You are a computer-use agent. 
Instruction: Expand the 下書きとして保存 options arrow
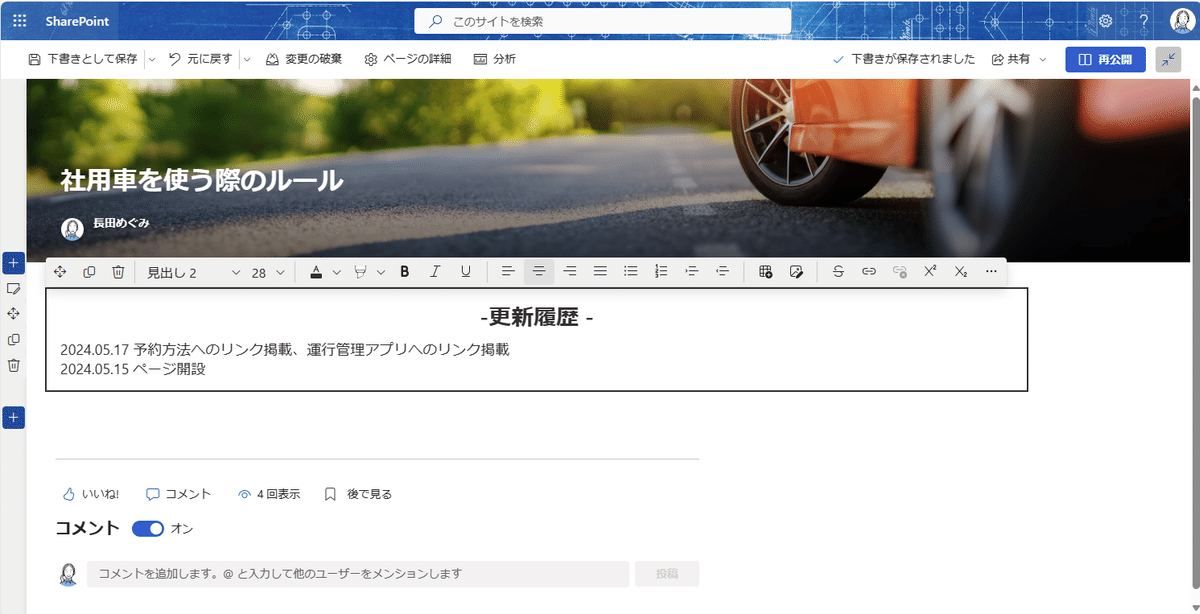(152, 59)
